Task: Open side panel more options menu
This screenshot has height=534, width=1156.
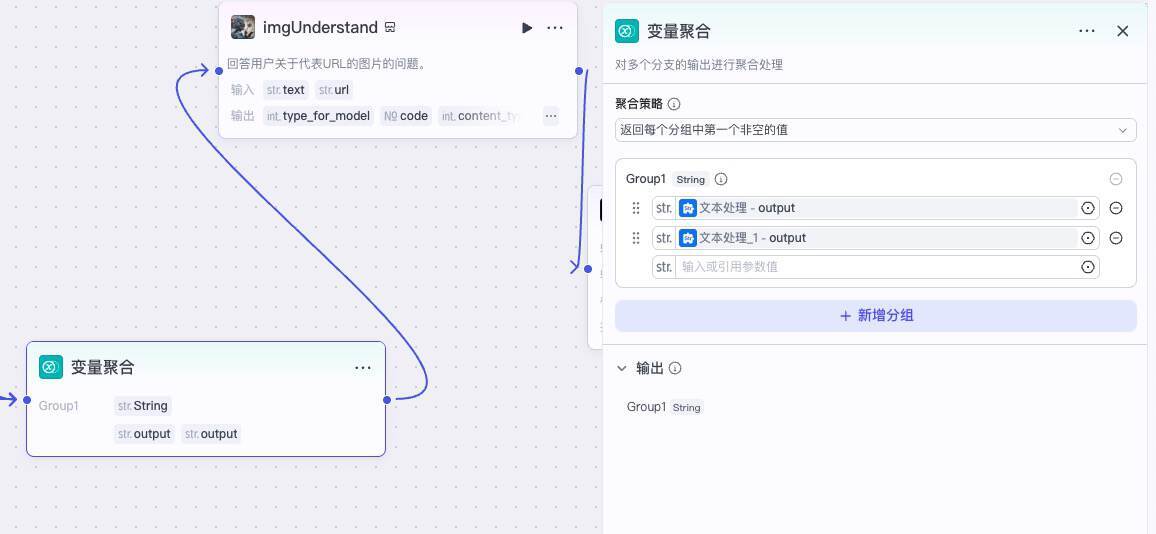Action: [x=1087, y=31]
